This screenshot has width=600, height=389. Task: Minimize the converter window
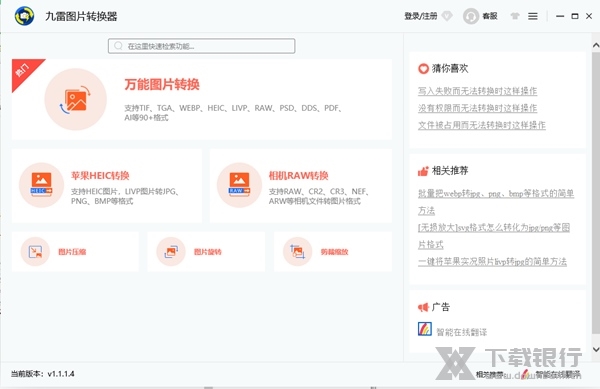pos(560,16)
